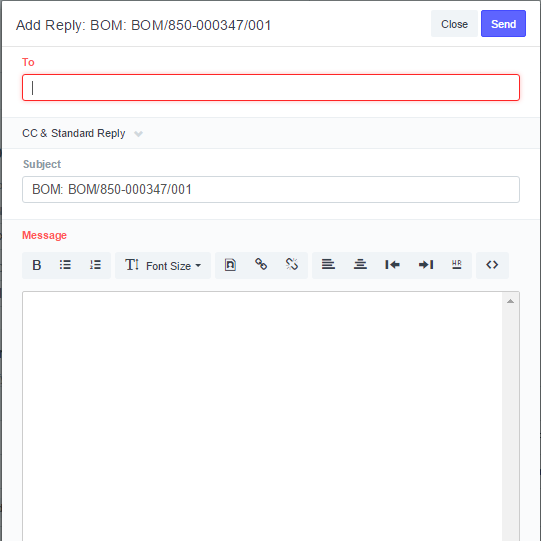Decrease indent with the outdent icon
The width and height of the screenshot is (541, 541).
coord(392,265)
